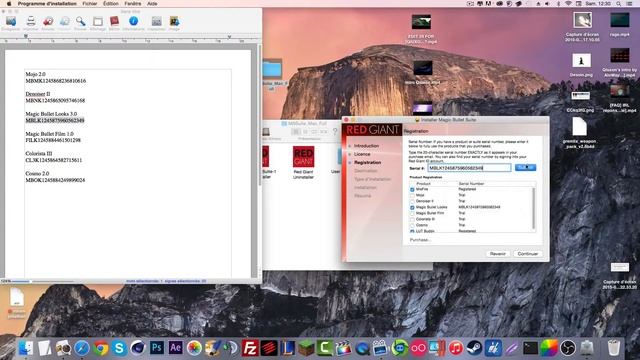Open the Photos app in the Dock
Image resolution: width=640 pixels, height=360 pixels.
[x=194, y=348]
